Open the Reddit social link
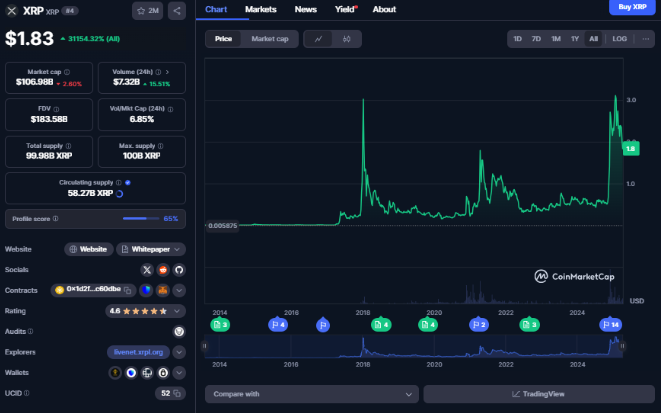This screenshot has width=665, height=413. pyautogui.click(x=162, y=270)
